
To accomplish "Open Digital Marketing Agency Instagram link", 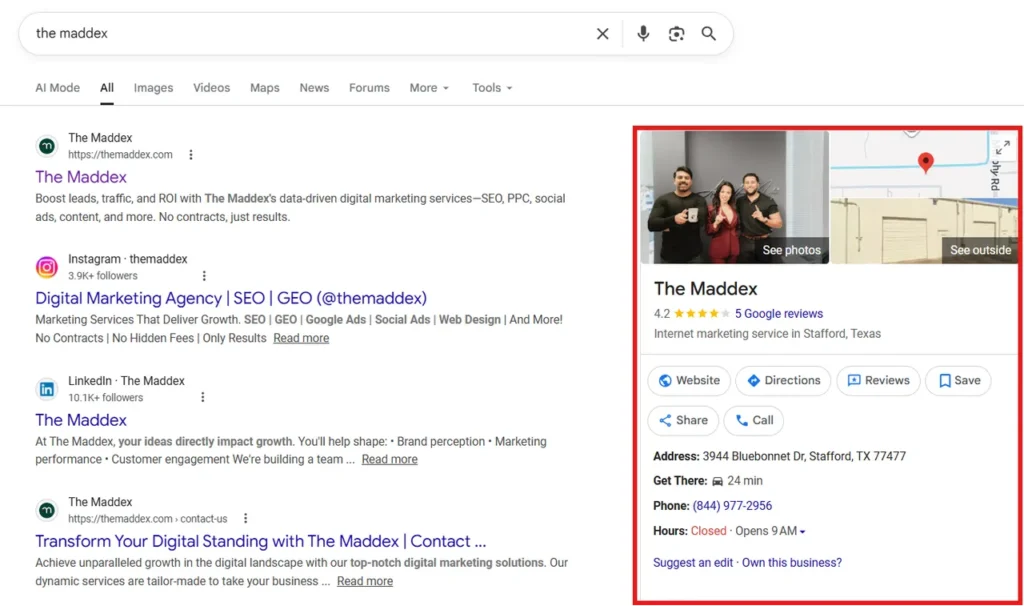I will (x=231, y=298).
